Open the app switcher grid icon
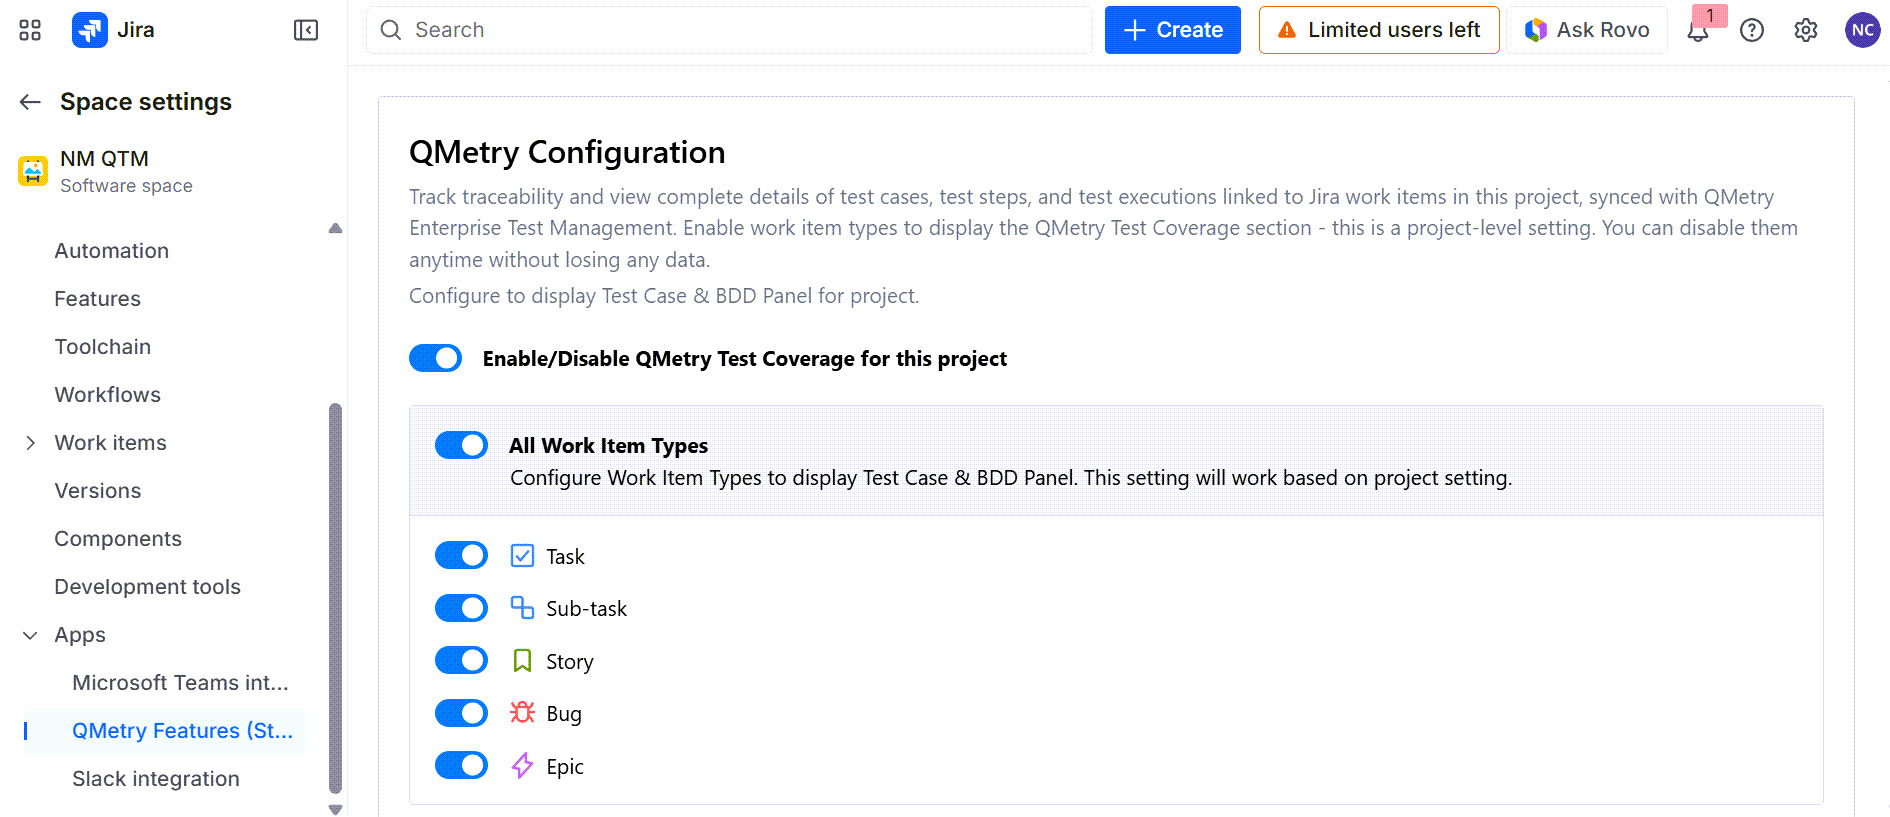Viewport: 1890px width, 817px height. pos(30,30)
